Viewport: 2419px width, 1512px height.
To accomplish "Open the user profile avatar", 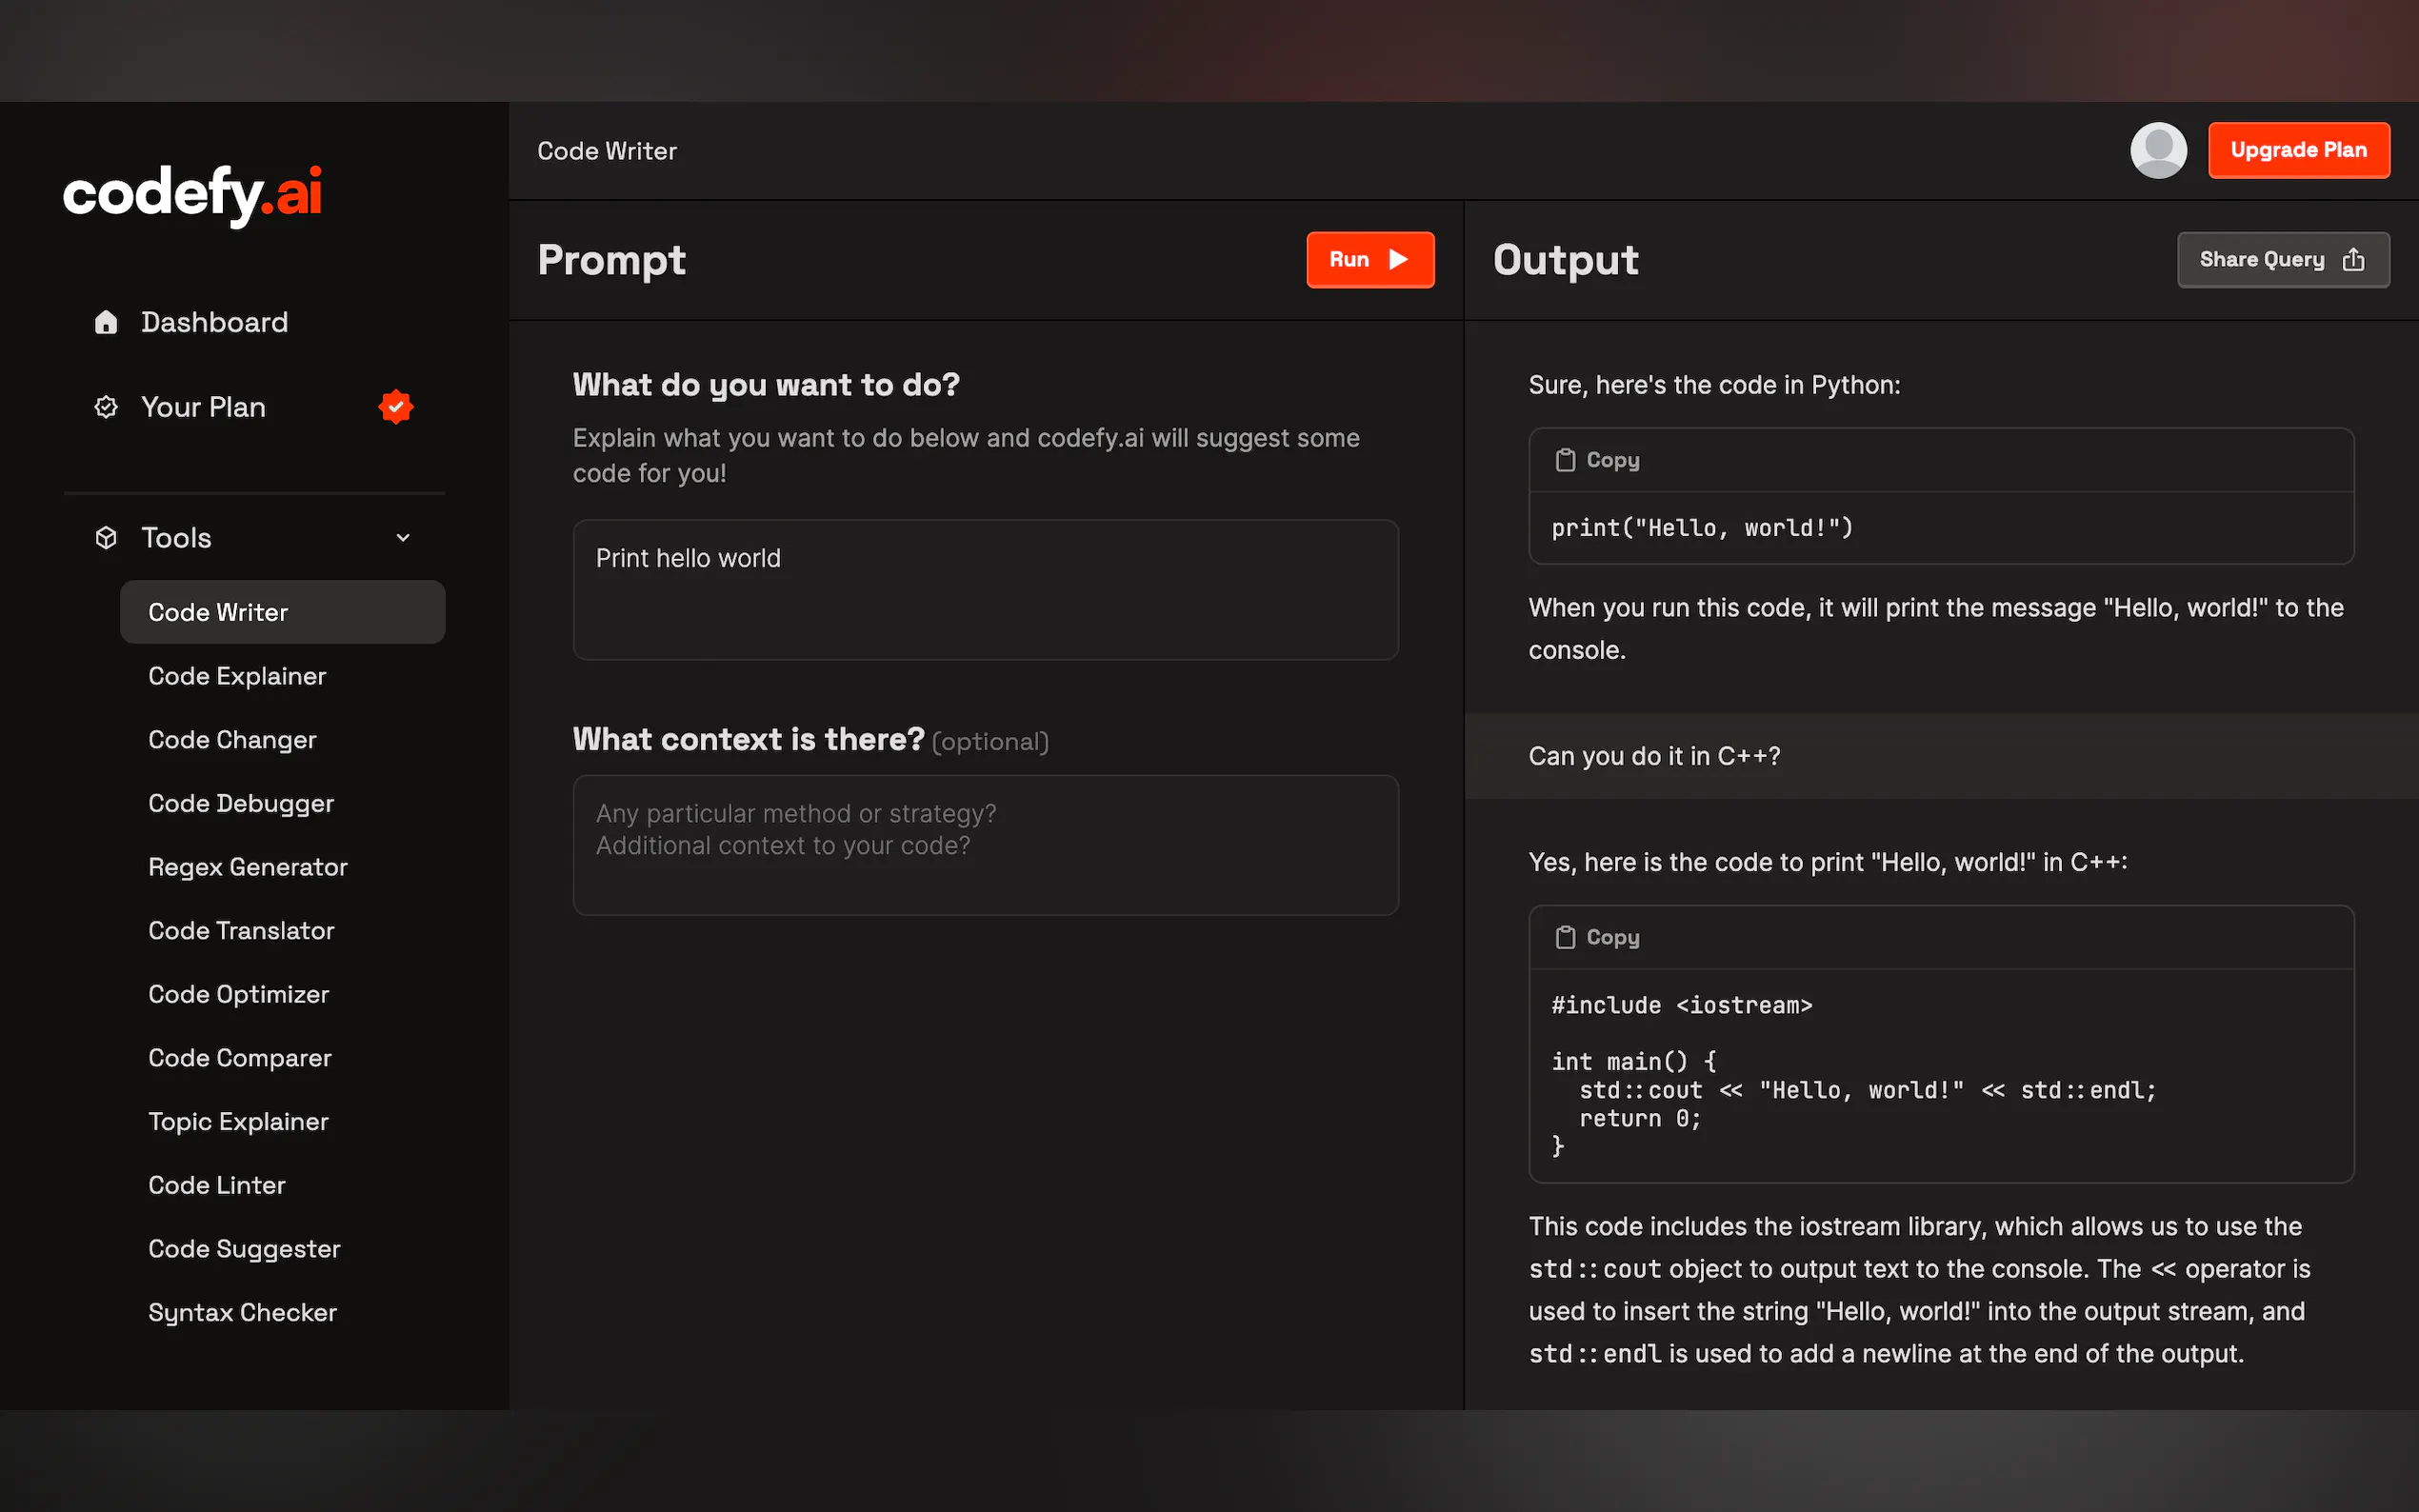I will coord(2158,150).
